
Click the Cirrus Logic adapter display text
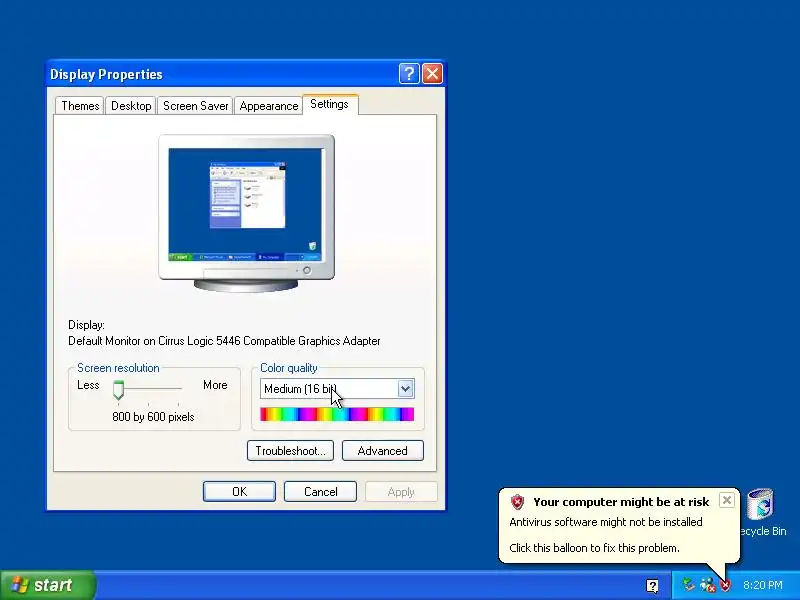[224, 341]
